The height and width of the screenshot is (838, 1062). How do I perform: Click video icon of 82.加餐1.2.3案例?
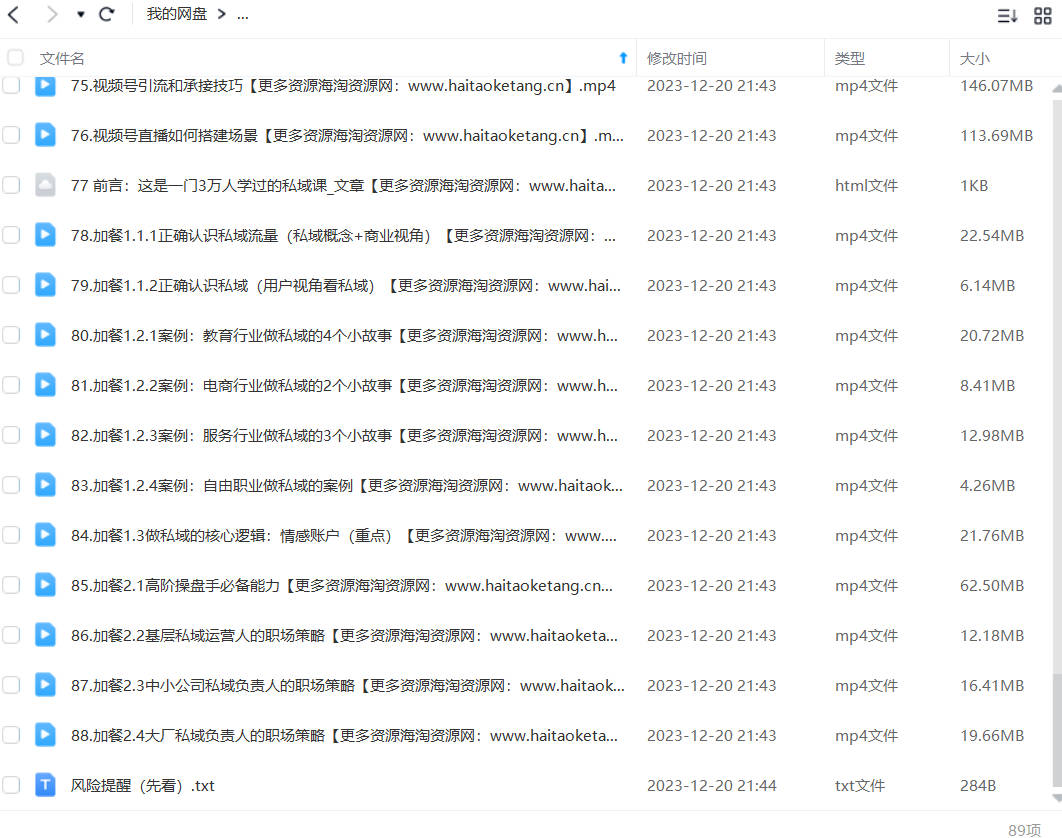coord(45,435)
